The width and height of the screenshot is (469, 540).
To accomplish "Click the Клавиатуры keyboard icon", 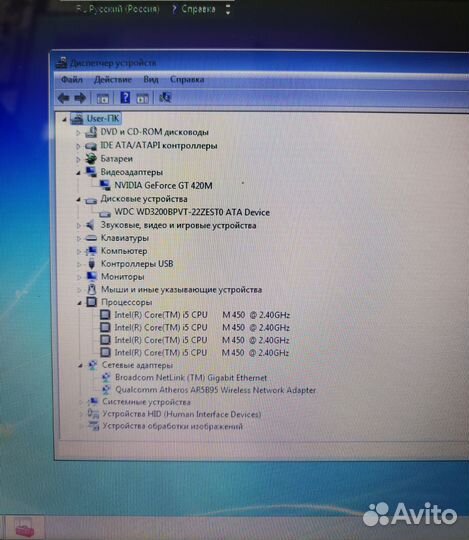I will tap(91, 238).
